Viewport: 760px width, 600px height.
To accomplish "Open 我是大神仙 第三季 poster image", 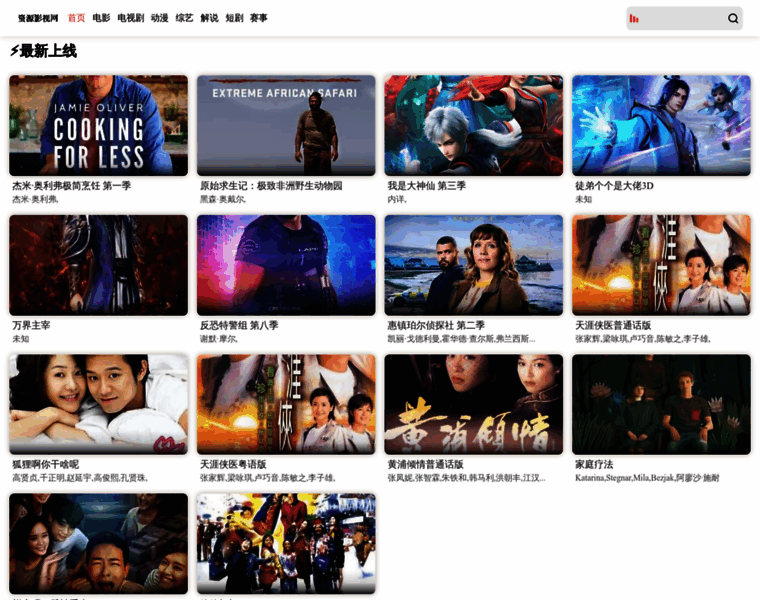I will (474, 125).
